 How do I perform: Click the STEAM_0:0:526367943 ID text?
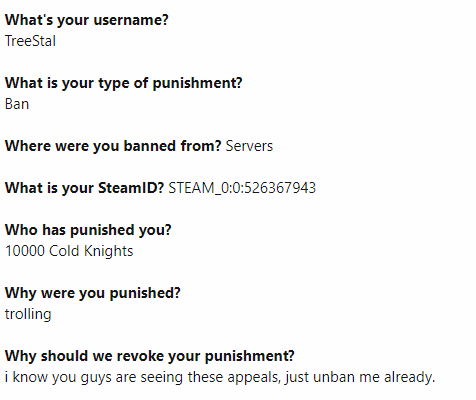pyautogui.click(x=242, y=188)
